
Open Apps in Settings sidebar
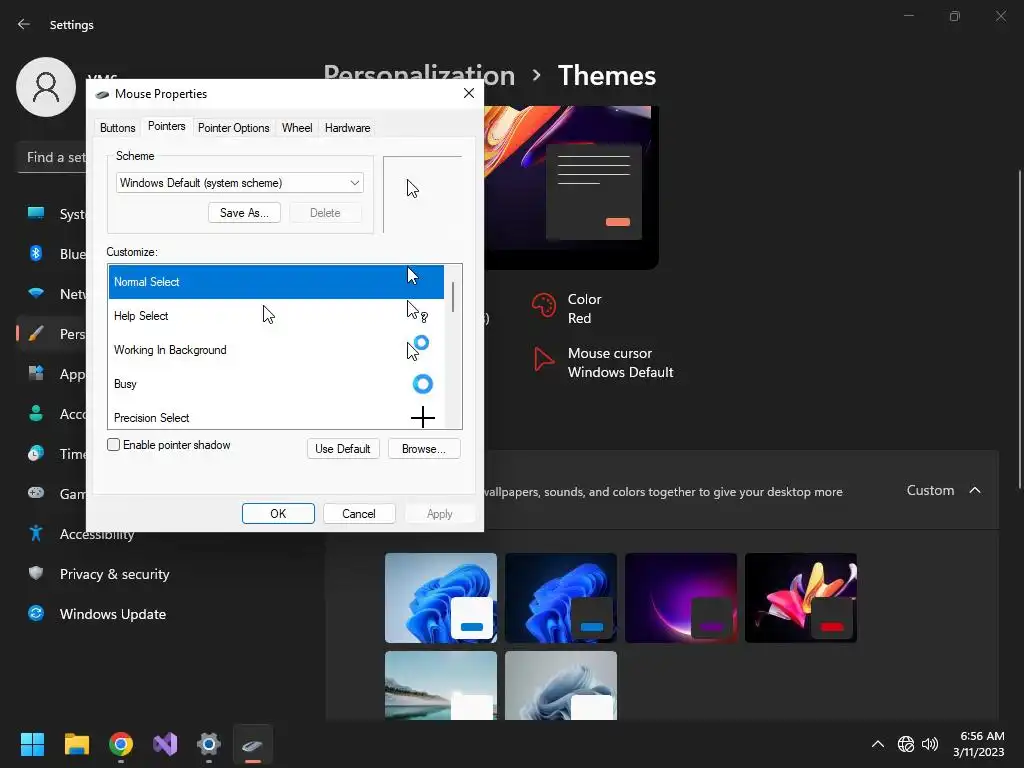(52, 374)
